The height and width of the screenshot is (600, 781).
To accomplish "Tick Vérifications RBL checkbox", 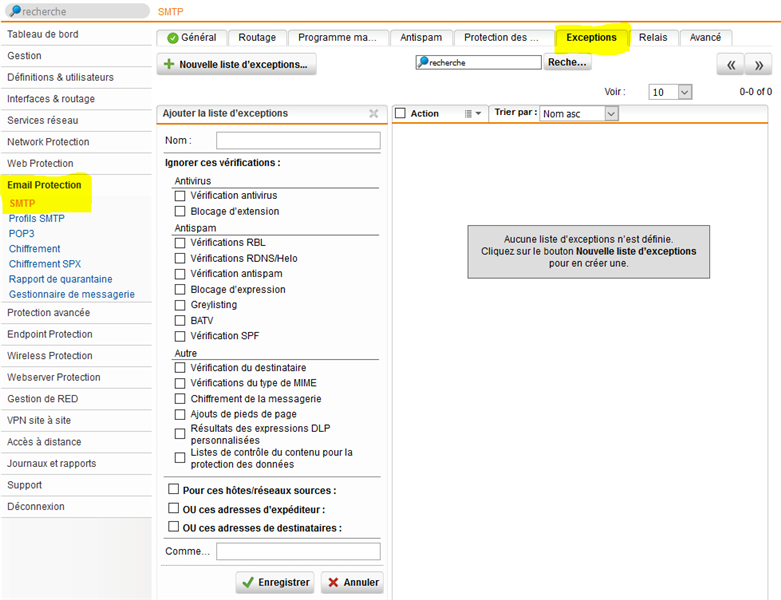I will point(180,242).
